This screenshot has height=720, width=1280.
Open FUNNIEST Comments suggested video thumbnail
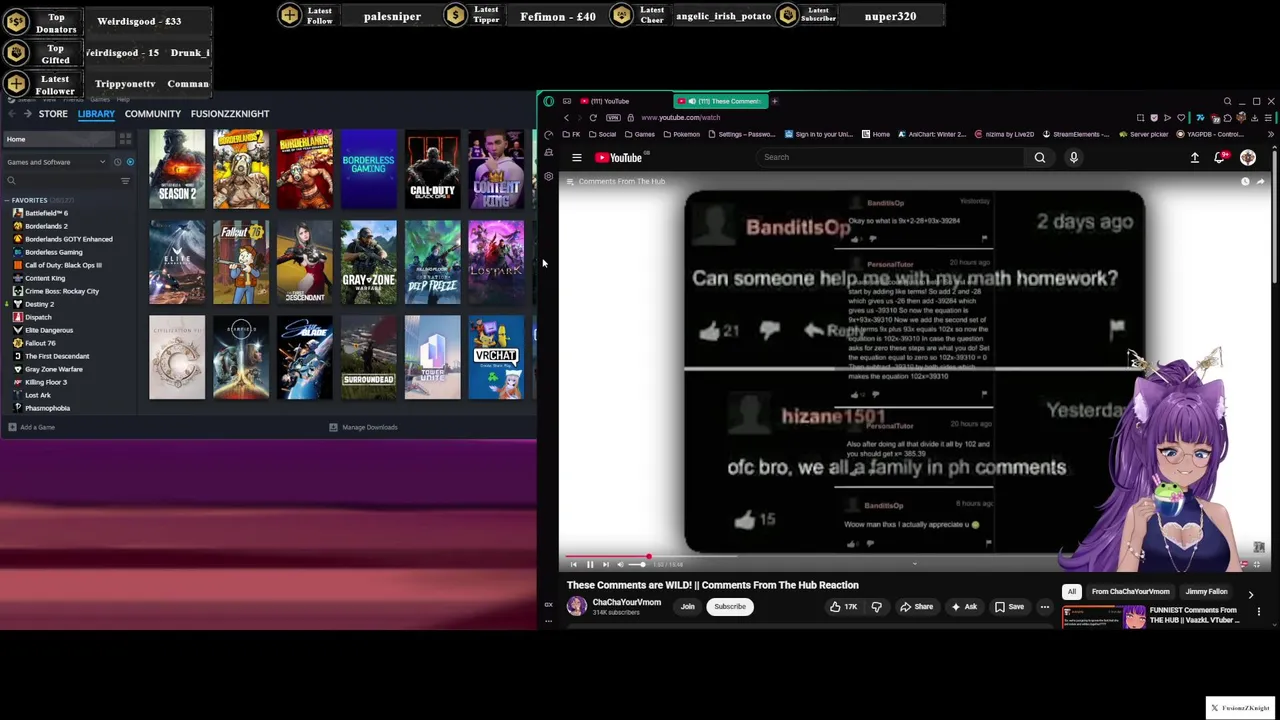pos(1104,617)
